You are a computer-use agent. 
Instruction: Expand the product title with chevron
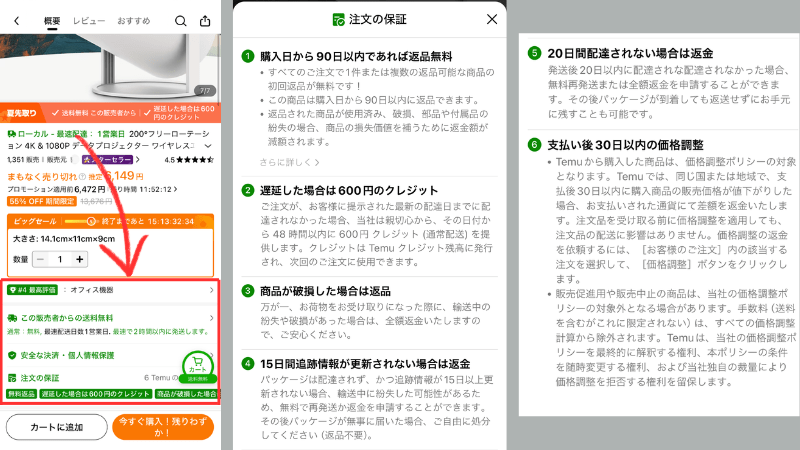208,146
